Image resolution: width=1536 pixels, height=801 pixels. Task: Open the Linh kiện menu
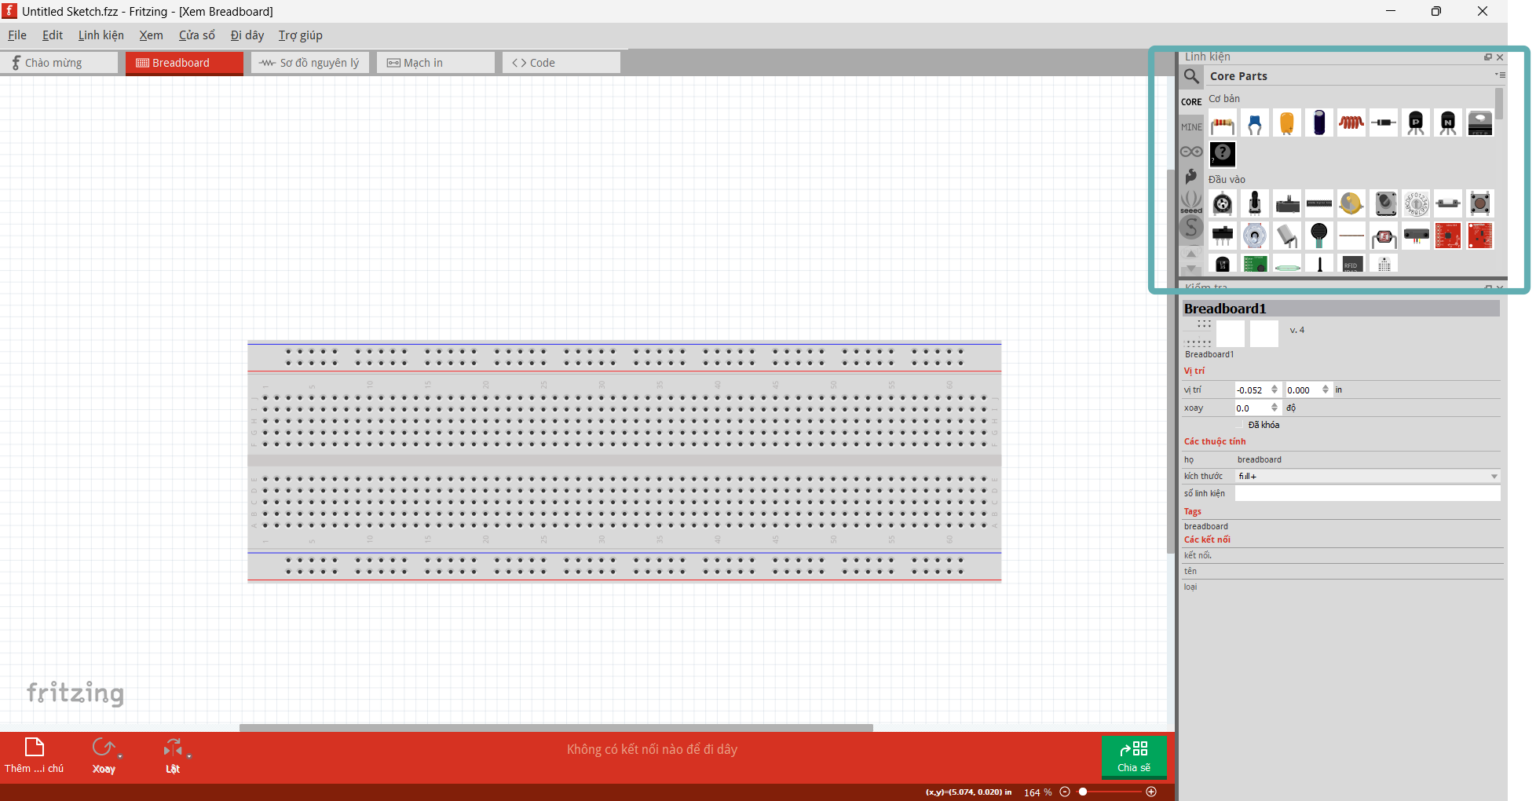(101, 35)
